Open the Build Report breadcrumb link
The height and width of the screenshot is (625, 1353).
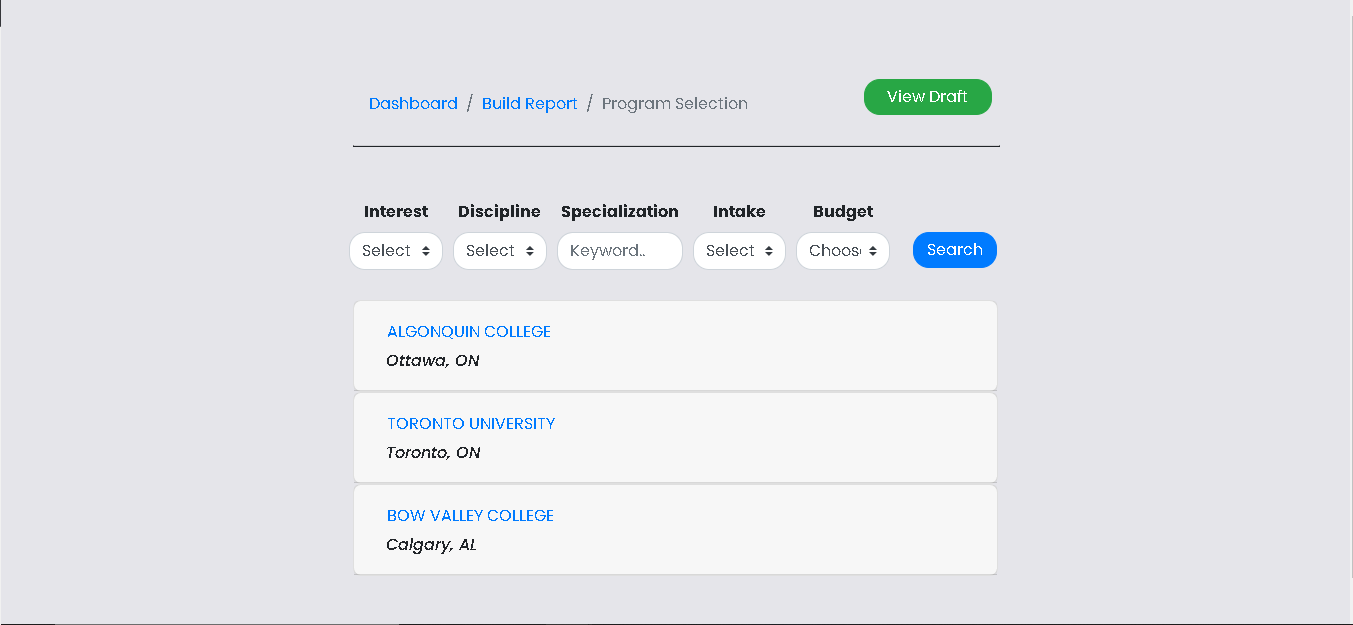click(530, 103)
